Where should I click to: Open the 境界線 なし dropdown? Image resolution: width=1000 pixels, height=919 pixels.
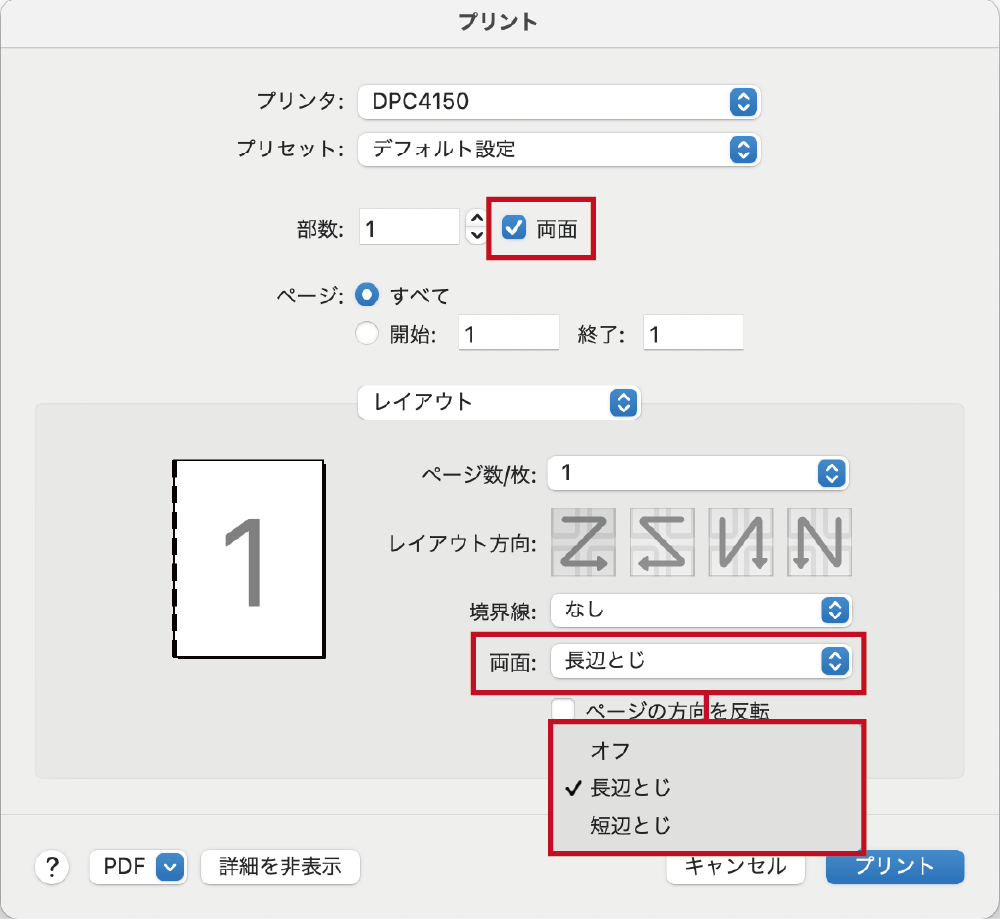pos(698,609)
